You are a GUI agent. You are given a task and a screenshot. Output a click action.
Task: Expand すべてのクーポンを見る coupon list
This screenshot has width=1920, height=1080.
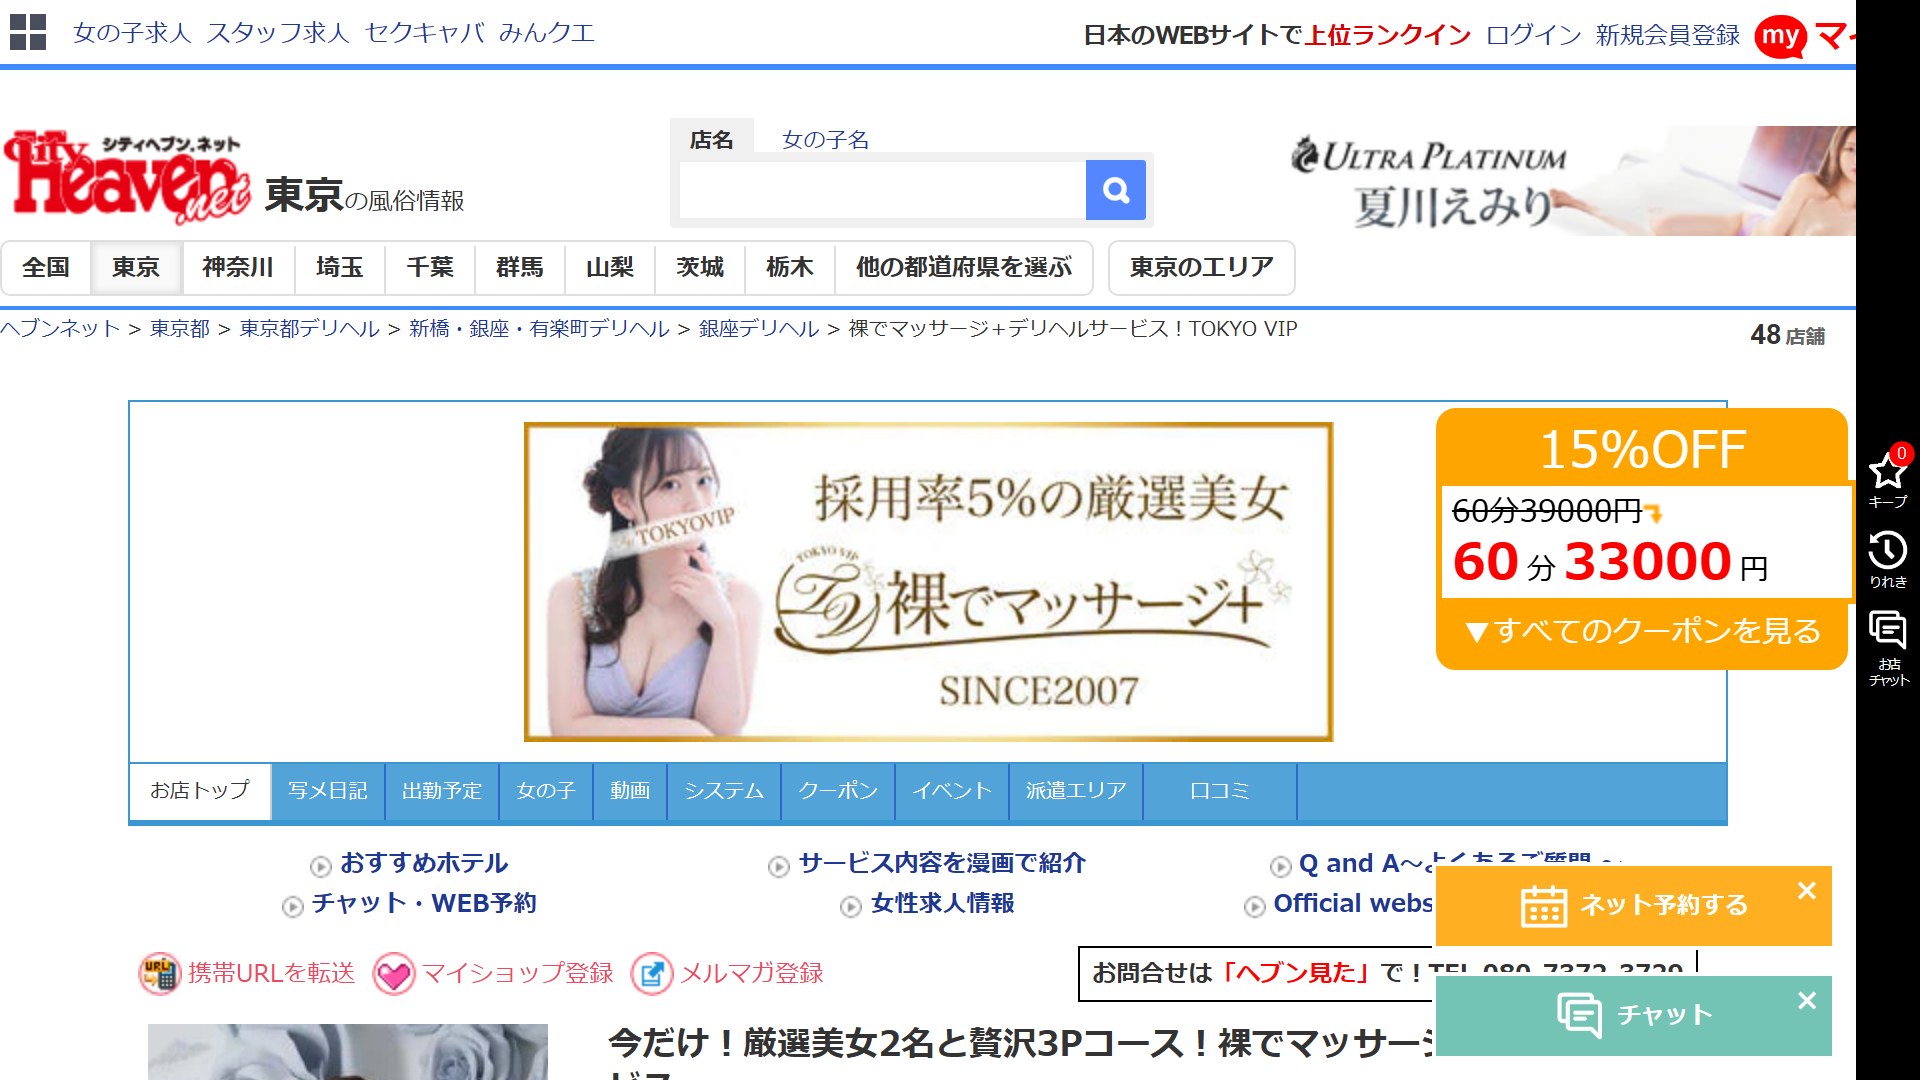pyautogui.click(x=1642, y=631)
